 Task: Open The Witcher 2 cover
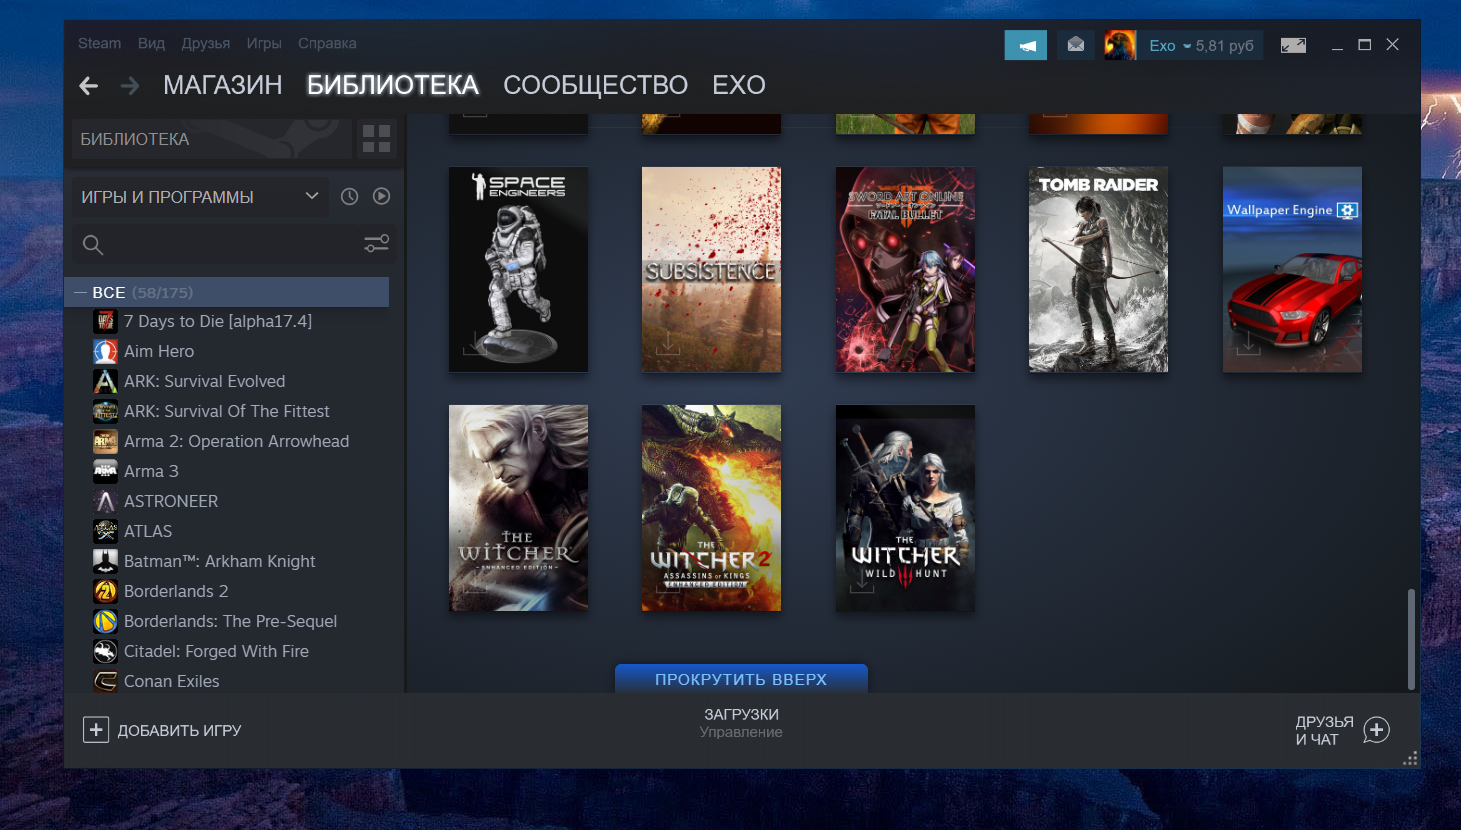pos(711,508)
